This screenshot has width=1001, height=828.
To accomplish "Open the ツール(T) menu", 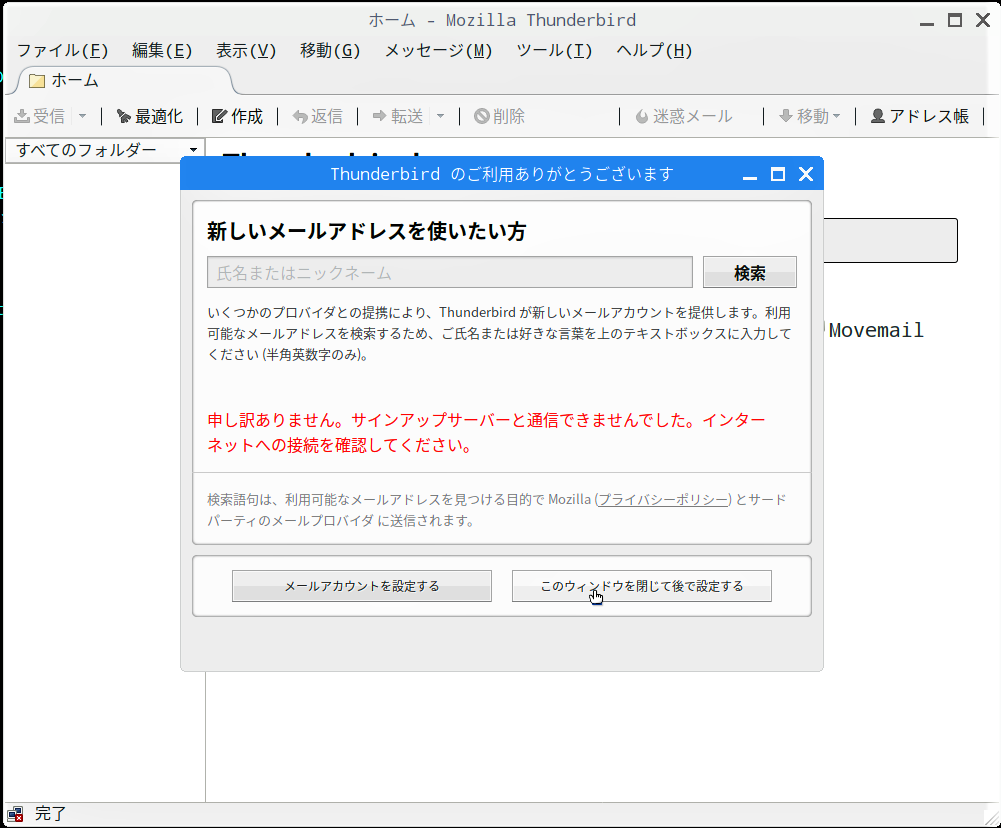I will coord(554,50).
